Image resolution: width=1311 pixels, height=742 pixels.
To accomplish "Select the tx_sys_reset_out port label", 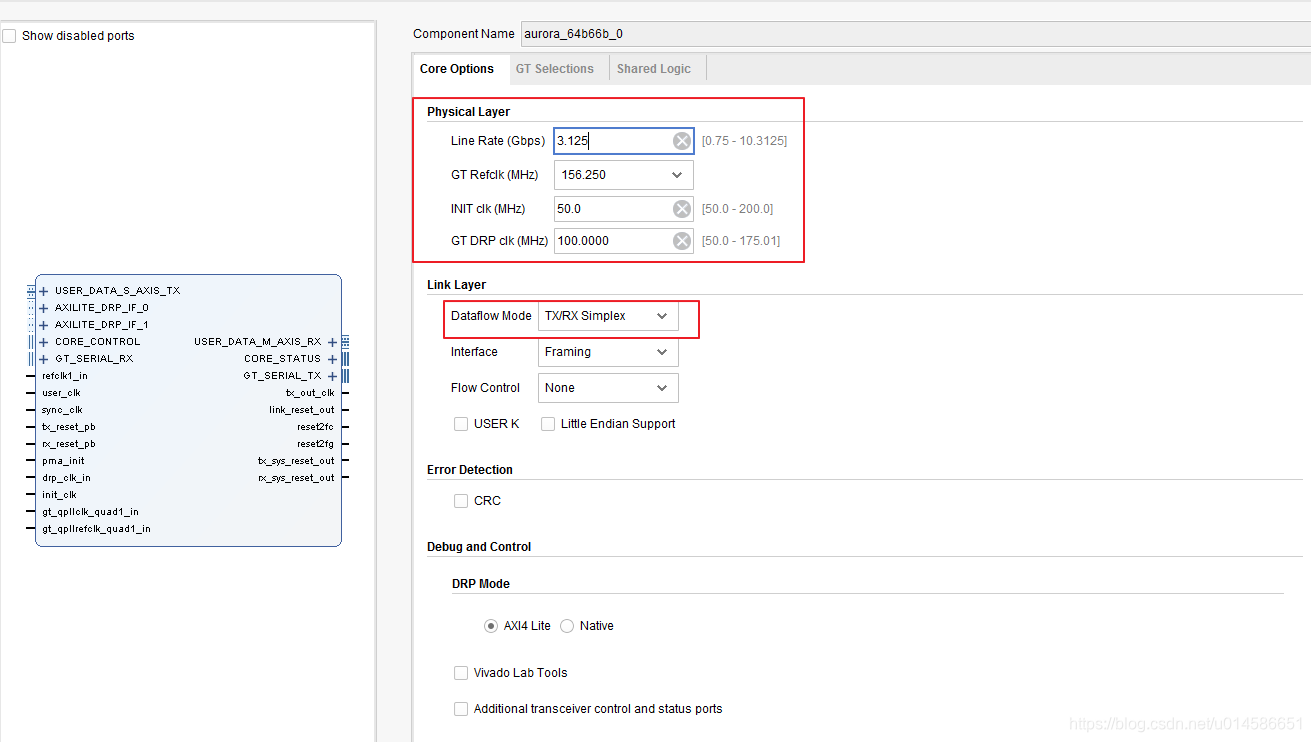I will [x=296, y=461].
